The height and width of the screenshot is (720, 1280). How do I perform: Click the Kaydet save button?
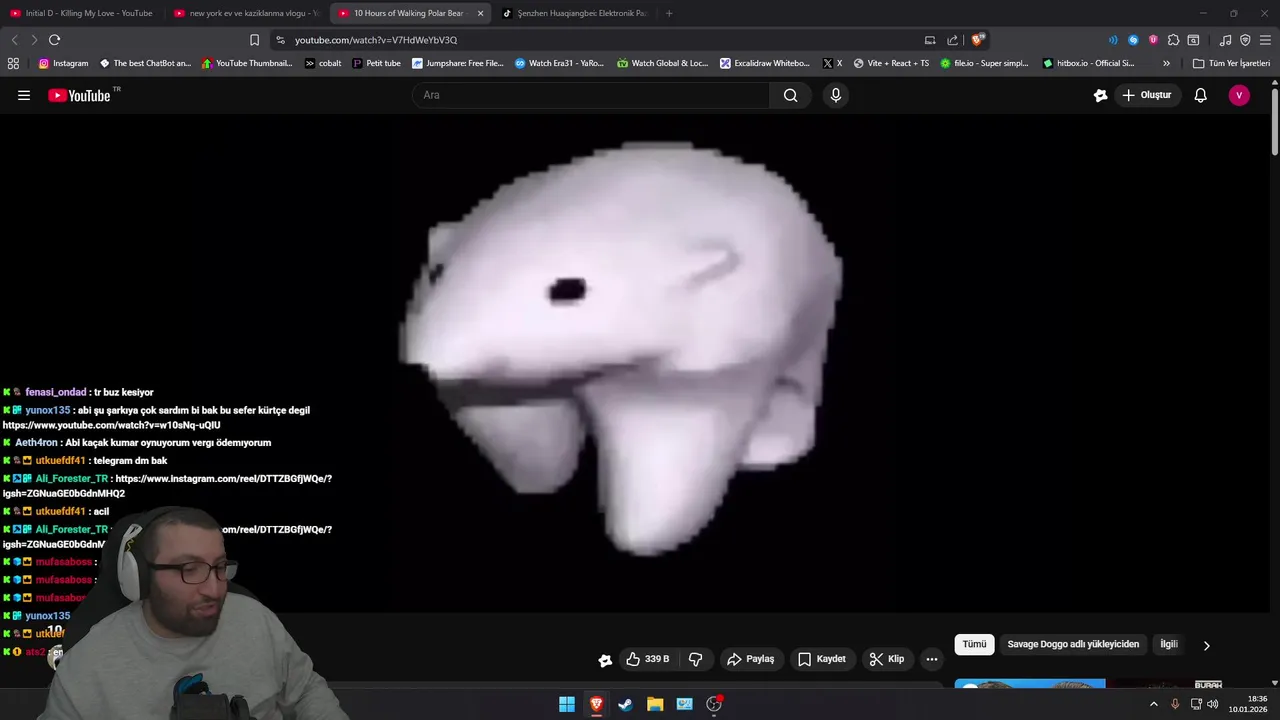(821, 659)
